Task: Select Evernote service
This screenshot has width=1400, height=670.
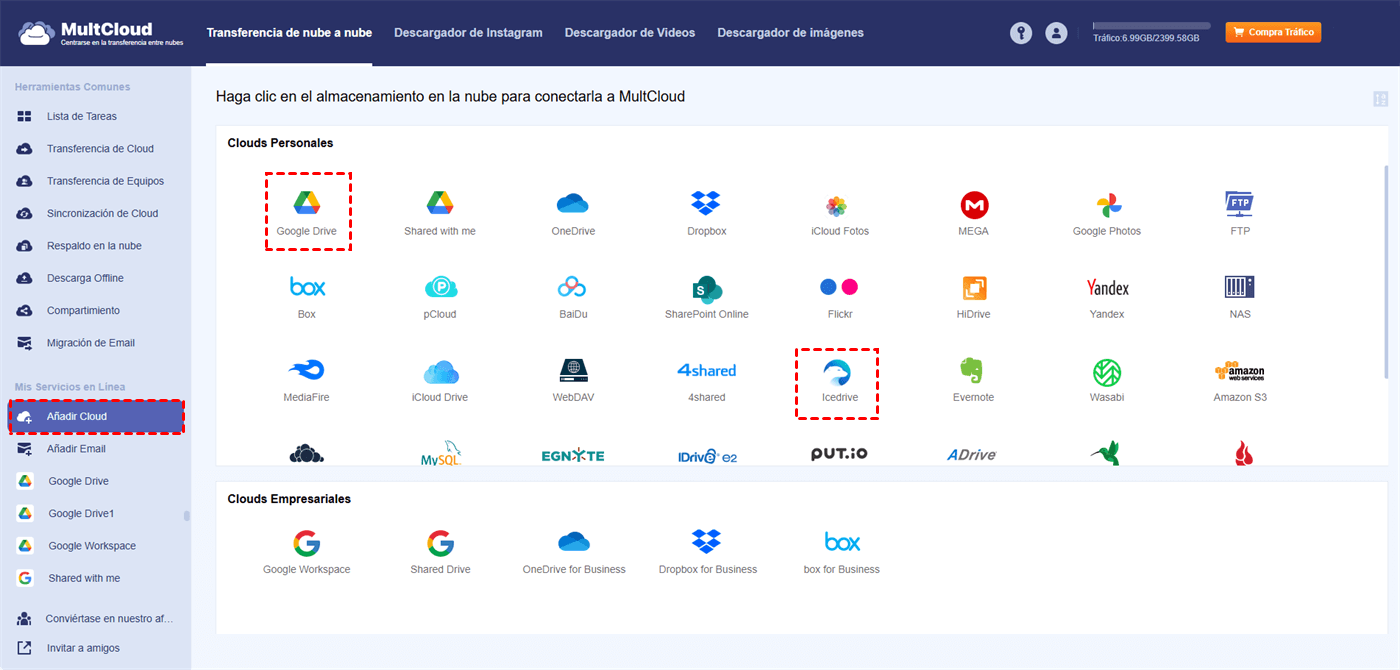Action: pyautogui.click(x=972, y=371)
